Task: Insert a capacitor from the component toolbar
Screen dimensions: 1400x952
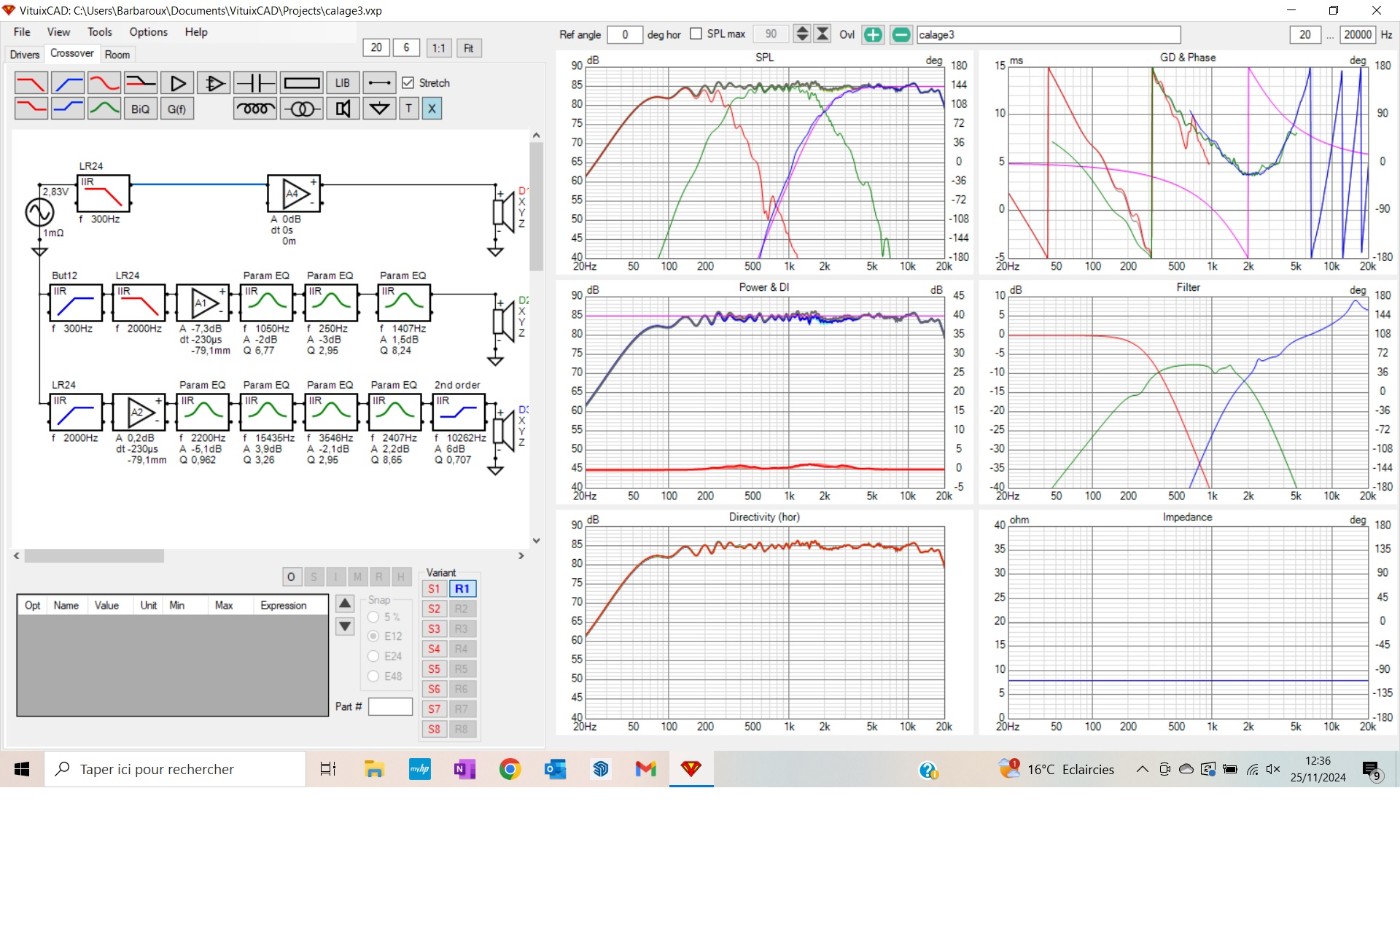Action: (x=255, y=83)
